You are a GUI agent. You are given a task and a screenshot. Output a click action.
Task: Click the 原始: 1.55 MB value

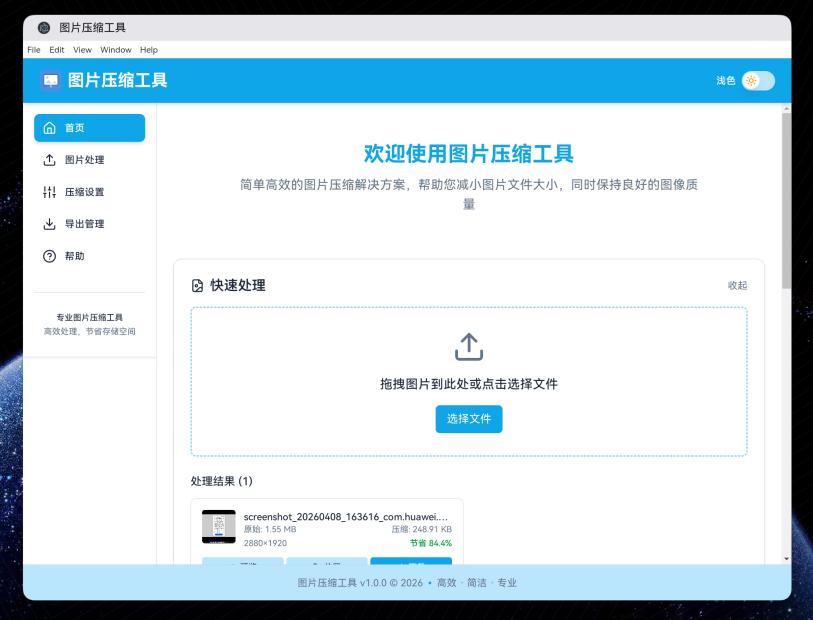[x=270, y=529]
